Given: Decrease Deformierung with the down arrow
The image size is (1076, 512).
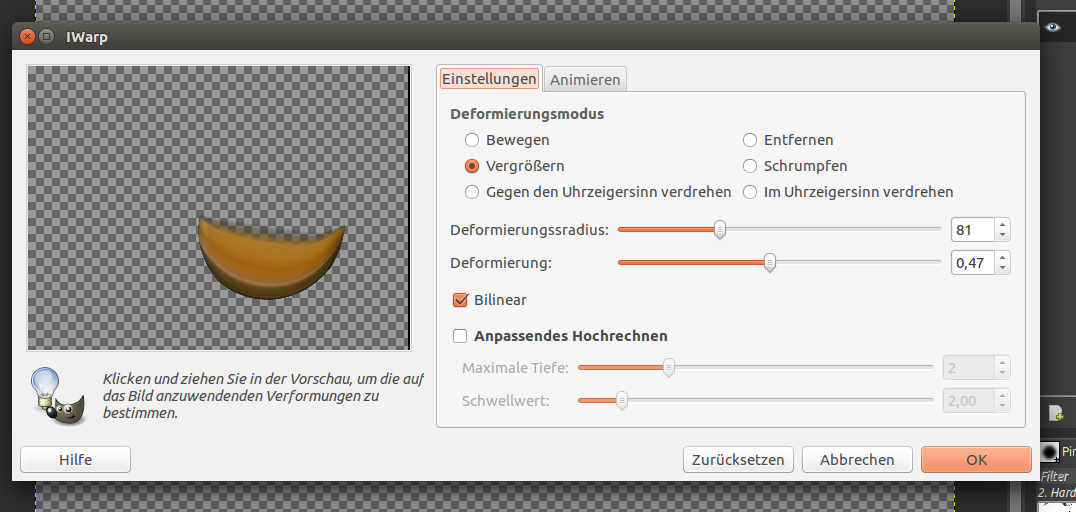Looking at the screenshot, I should click(1003, 268).
